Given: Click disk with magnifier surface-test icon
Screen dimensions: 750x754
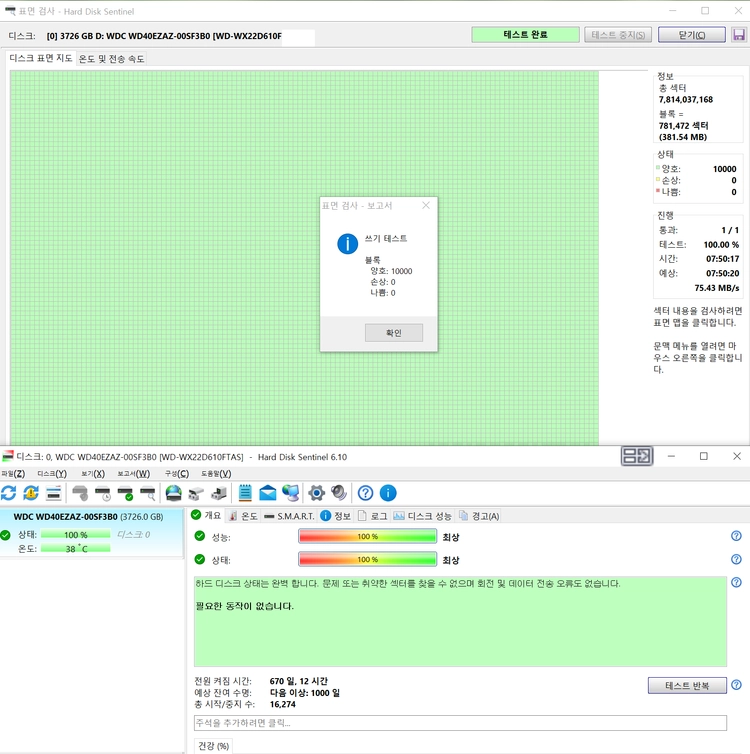Looking at the screenshot, I should click(148, 493).
